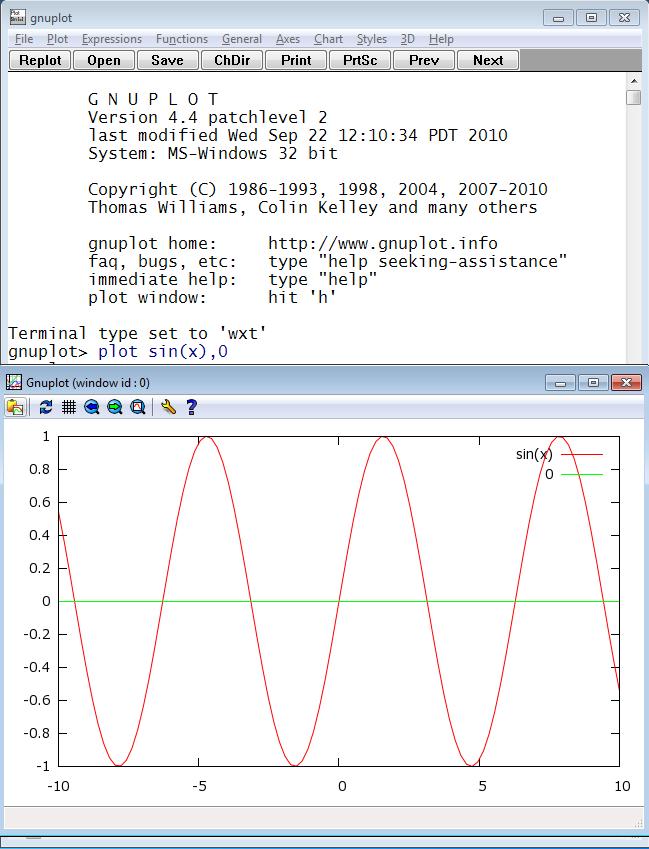This screenshot has width=649, height=849.
Task: Click the autoscale zoom icon
Action: point(138,407)
